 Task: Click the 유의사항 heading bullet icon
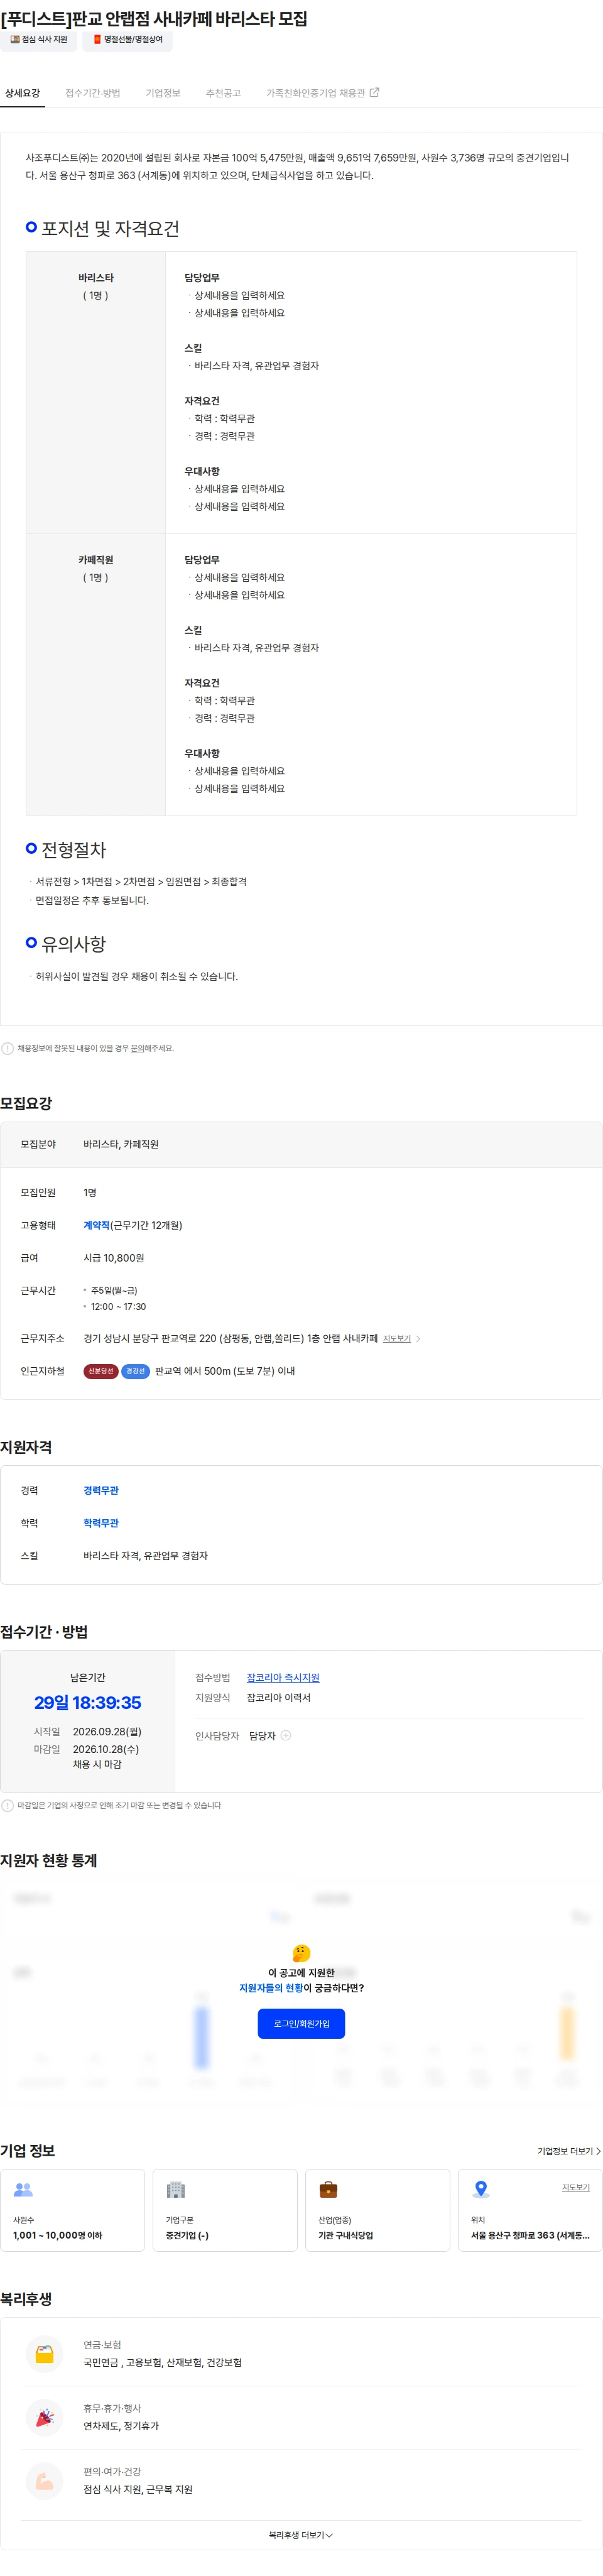coord(31,943)
